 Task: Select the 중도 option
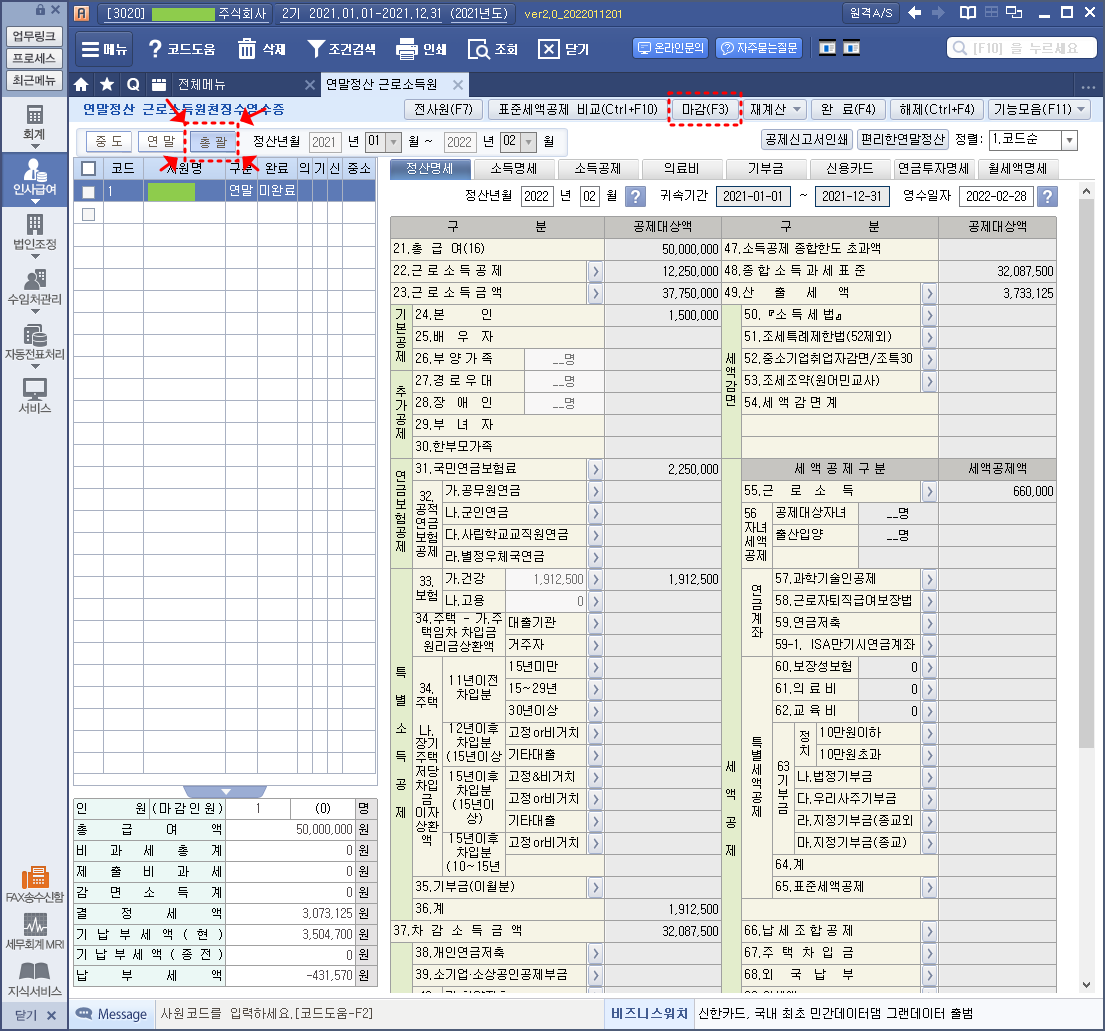tap(109, 142)
